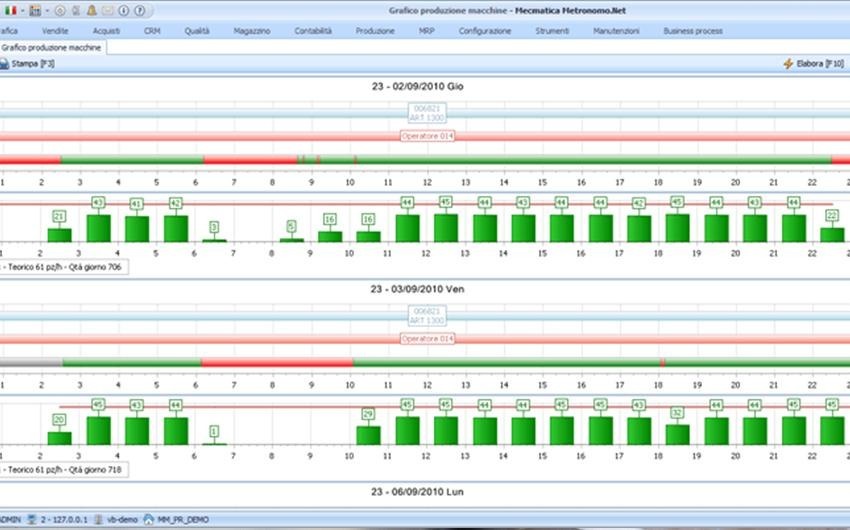
Task: Select the Grafico produzione macchine tab
Action: [x=52, y=47]
